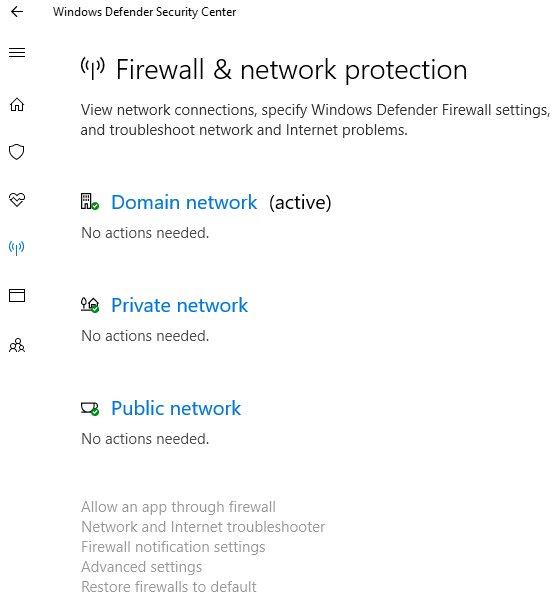This screenshot has height=607, width=553.
Task: Click the Firewall & network protection heading icon
Action: point(92,68)
